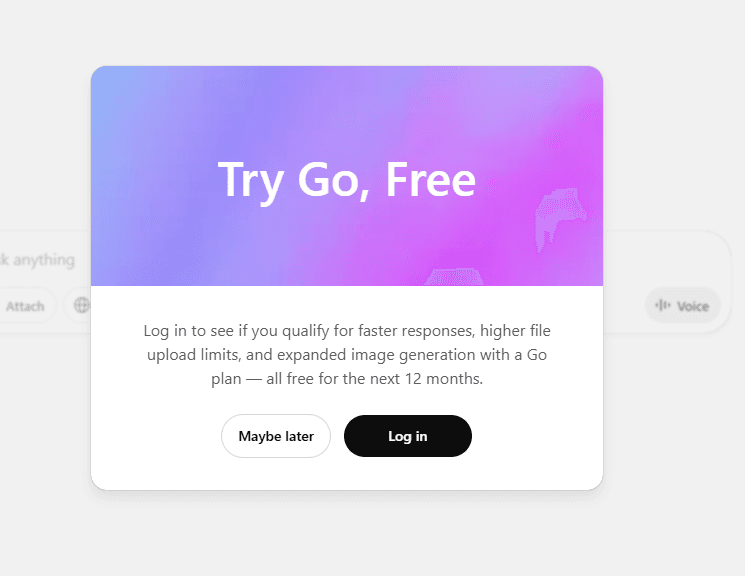The width and height of the screenshot is (745, 576).
Task: Click the chat box's empty area above Voice
Action: [665, 259]
